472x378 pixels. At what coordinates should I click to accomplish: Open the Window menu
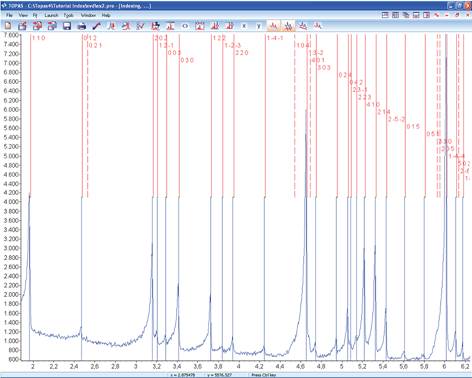(88, 15)
